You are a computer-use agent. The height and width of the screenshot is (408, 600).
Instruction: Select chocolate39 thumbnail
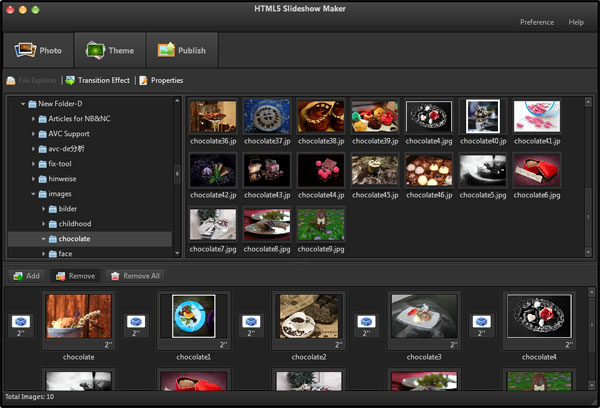(x=375, y=116)
